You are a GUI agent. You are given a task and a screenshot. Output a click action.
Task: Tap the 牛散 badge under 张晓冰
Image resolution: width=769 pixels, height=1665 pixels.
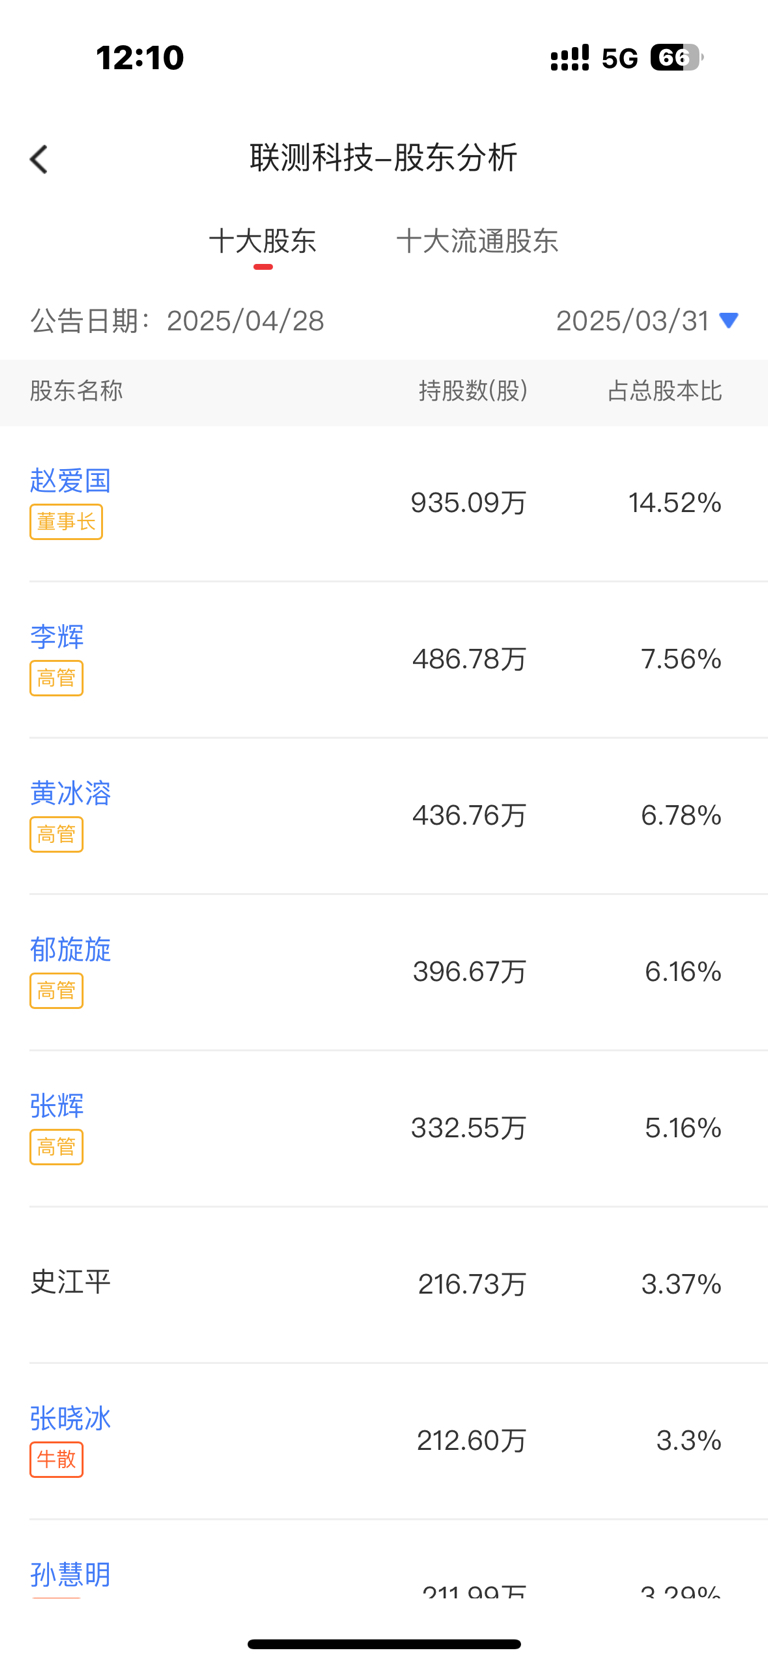pos(56,1460)
